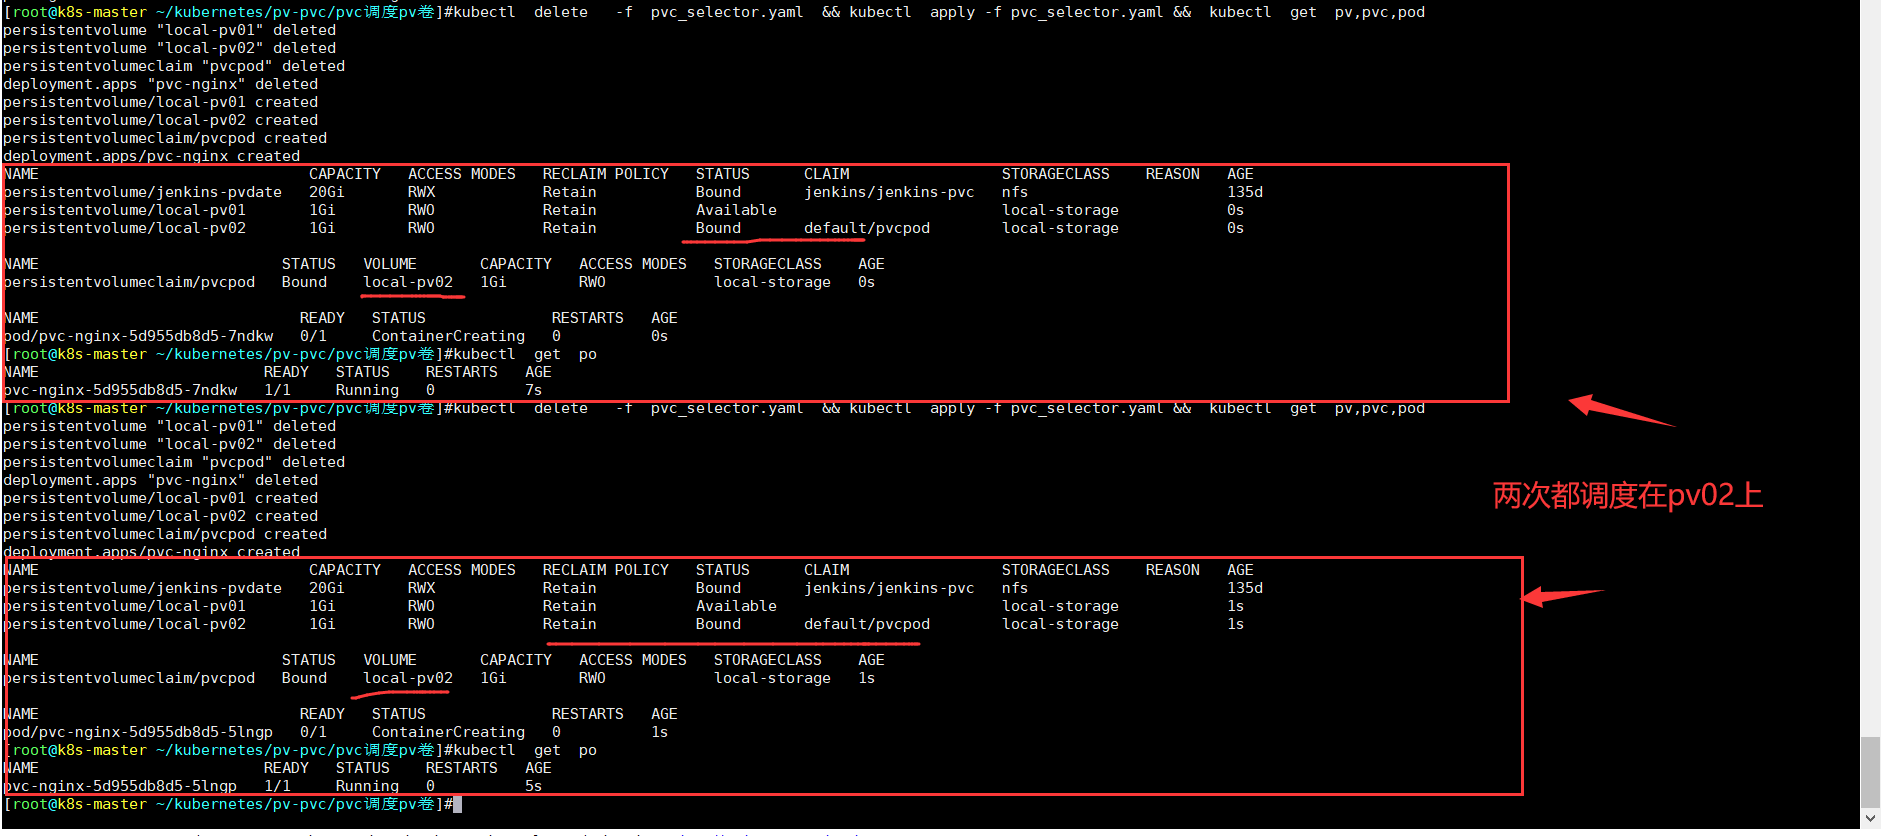Click the 0s age of pod/pvc-nginx-5d955db8d5-7ndkw

660,336
